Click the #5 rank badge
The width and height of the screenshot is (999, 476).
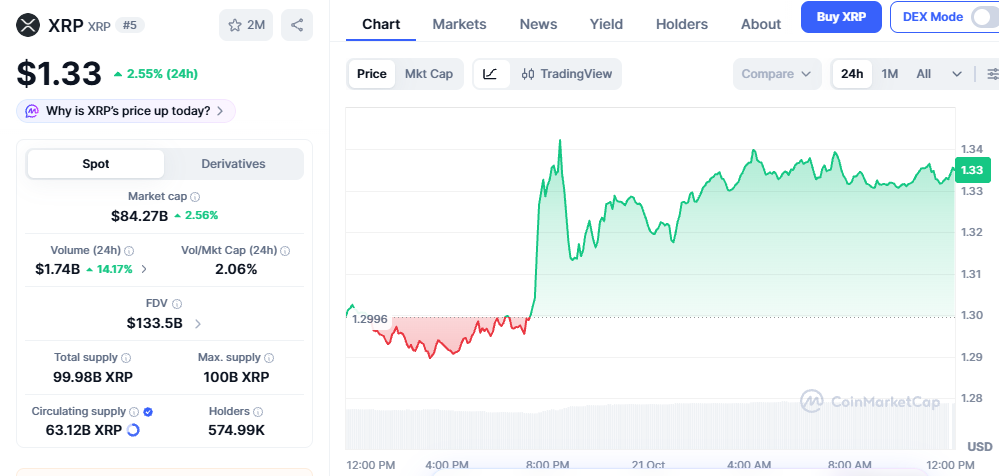130,25
